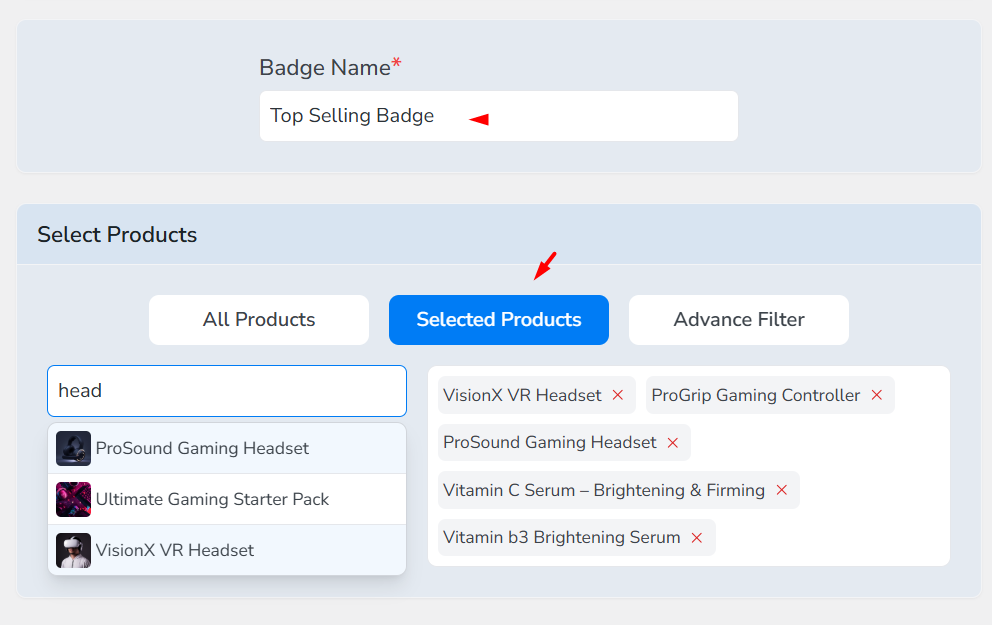This screenshot has height=625, width=992.
Task: Remove ProGrip Gaming Controller tag
Action: coord(877,395)
